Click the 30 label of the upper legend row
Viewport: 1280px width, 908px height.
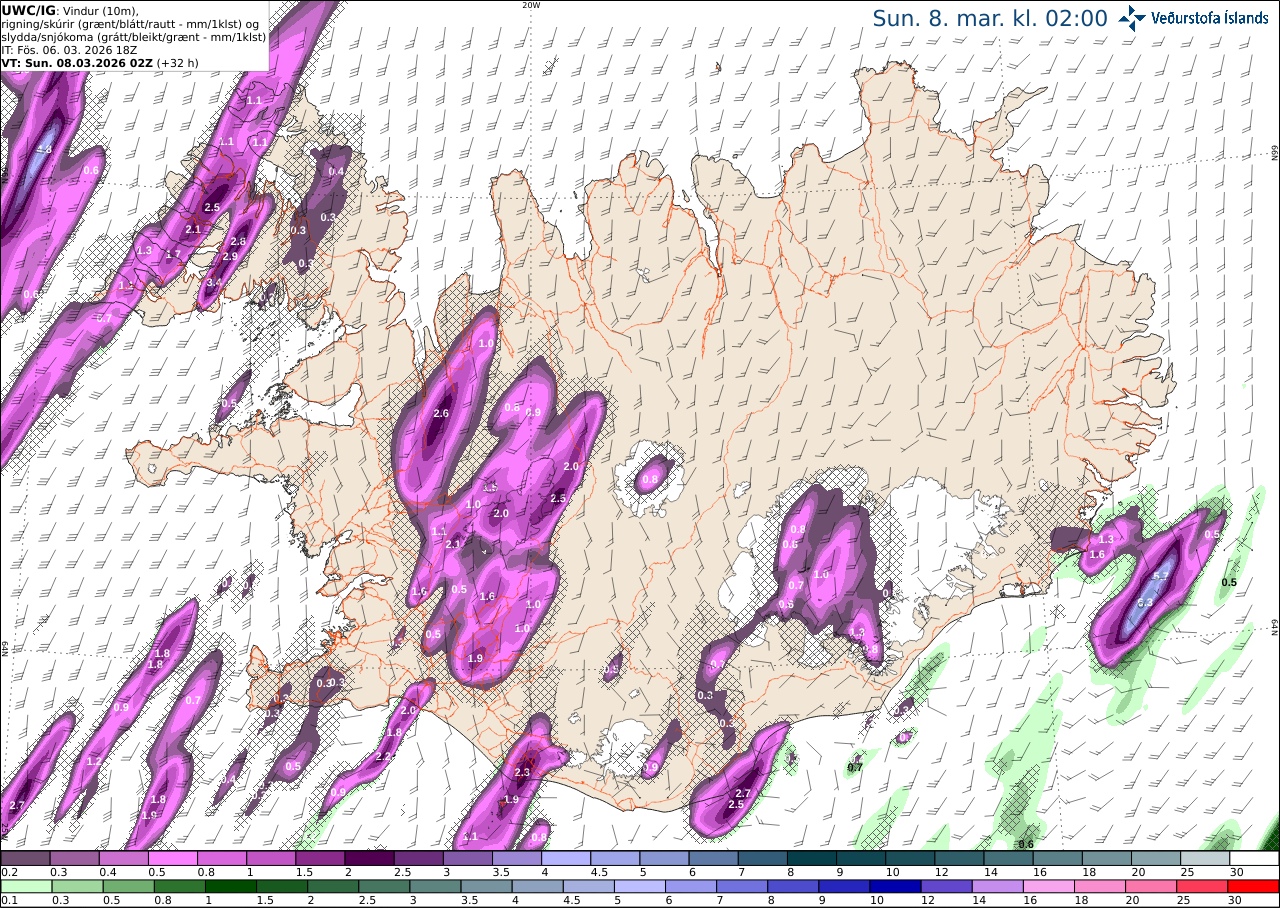[1236, 872]
